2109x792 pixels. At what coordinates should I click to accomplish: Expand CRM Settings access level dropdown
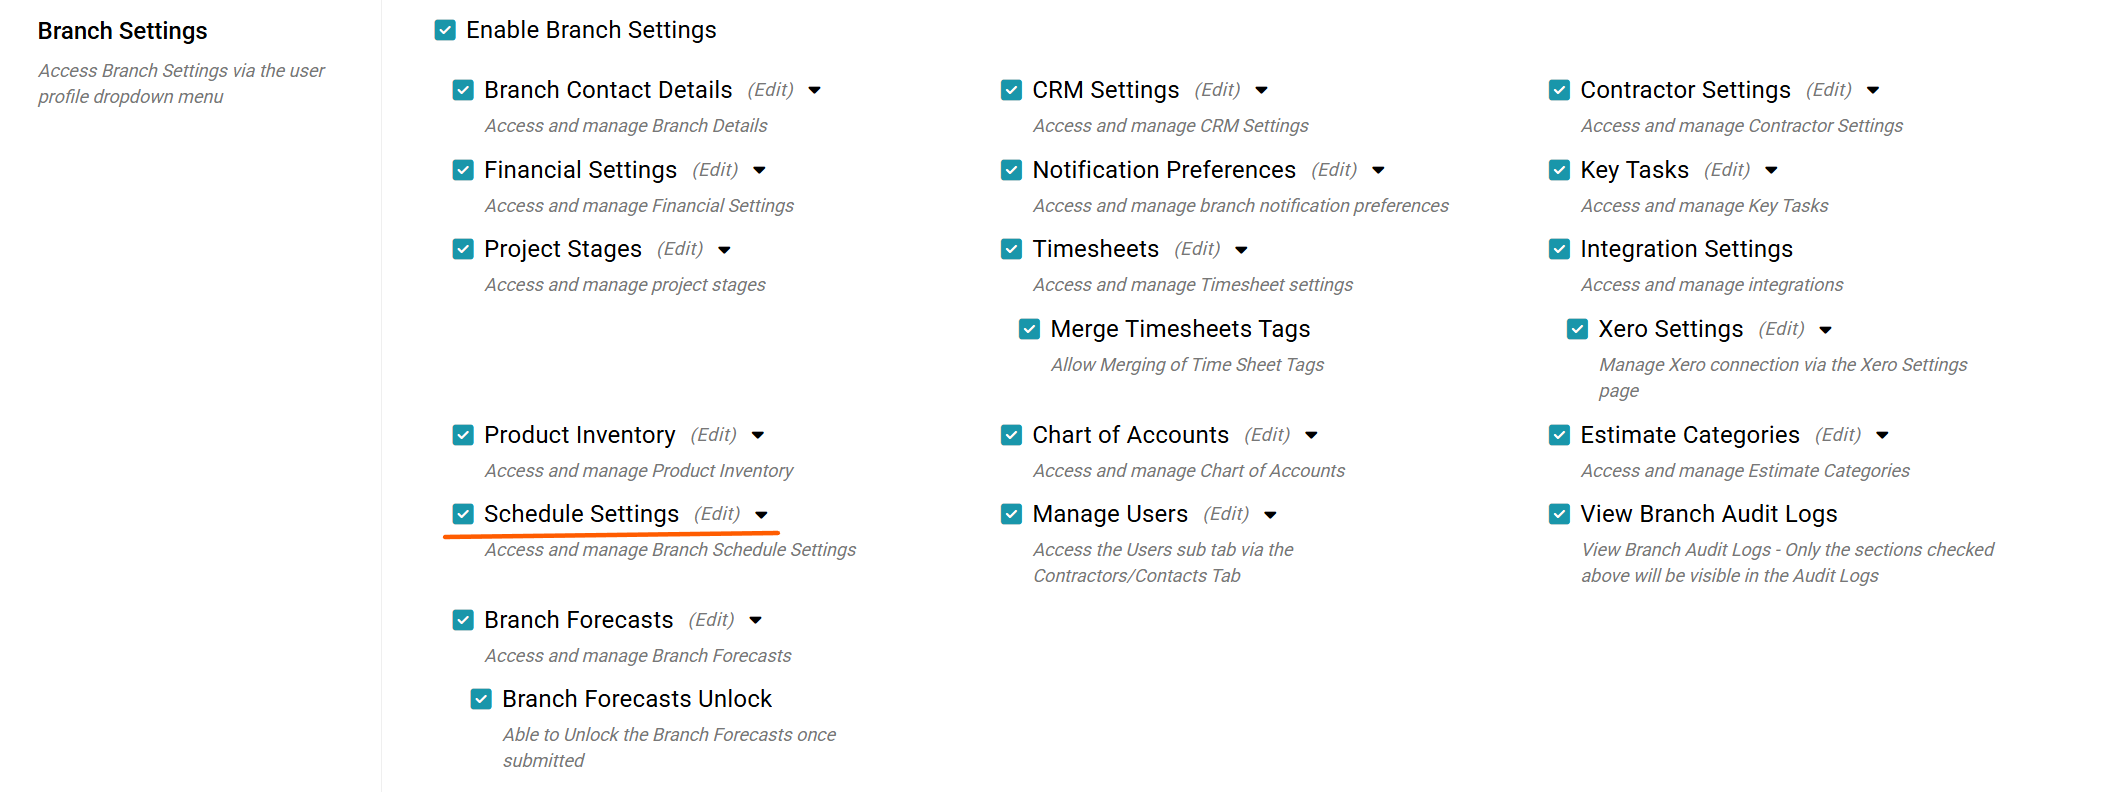click(1262, 90)
